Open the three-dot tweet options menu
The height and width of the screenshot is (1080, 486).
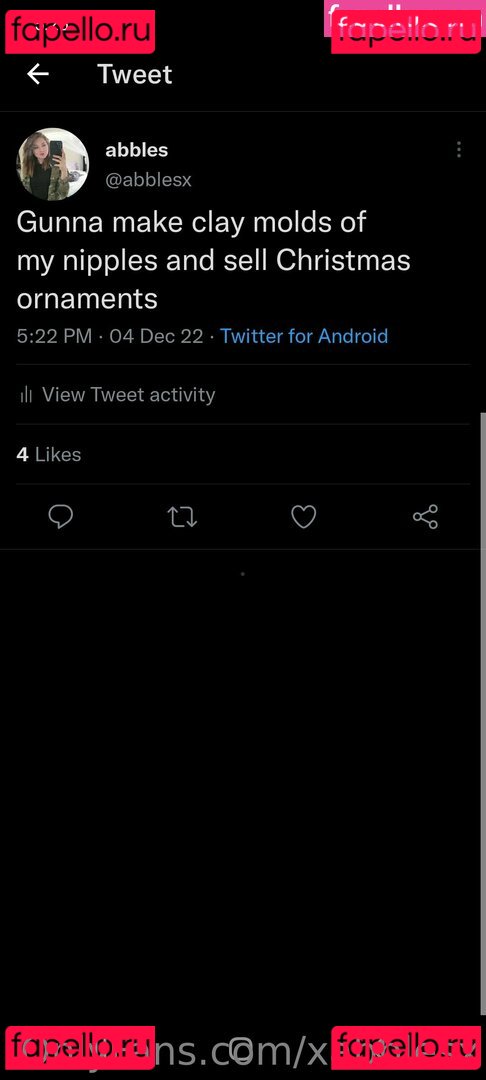click(x=458, y=149)
